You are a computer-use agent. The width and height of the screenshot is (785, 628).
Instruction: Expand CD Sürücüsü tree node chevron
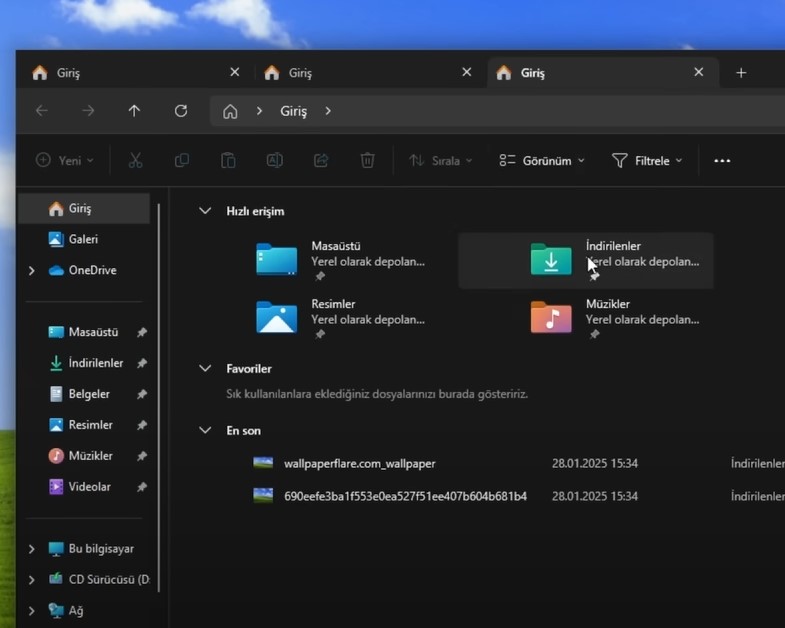point(32,580)
